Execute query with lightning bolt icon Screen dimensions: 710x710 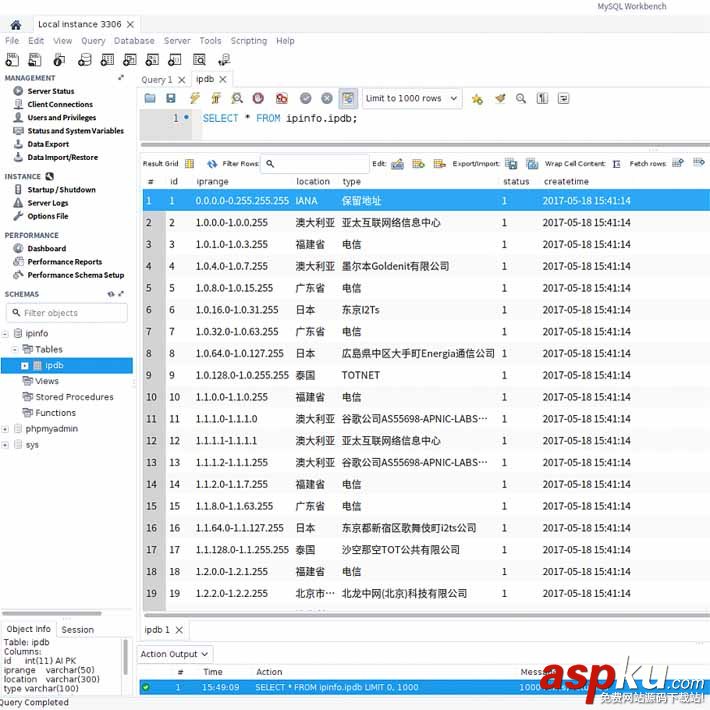[x=195, y=98]
